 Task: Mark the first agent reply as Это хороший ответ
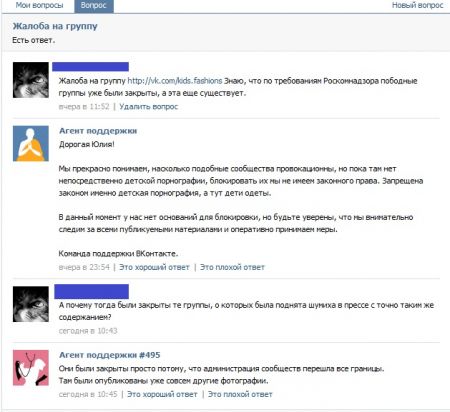154,267
